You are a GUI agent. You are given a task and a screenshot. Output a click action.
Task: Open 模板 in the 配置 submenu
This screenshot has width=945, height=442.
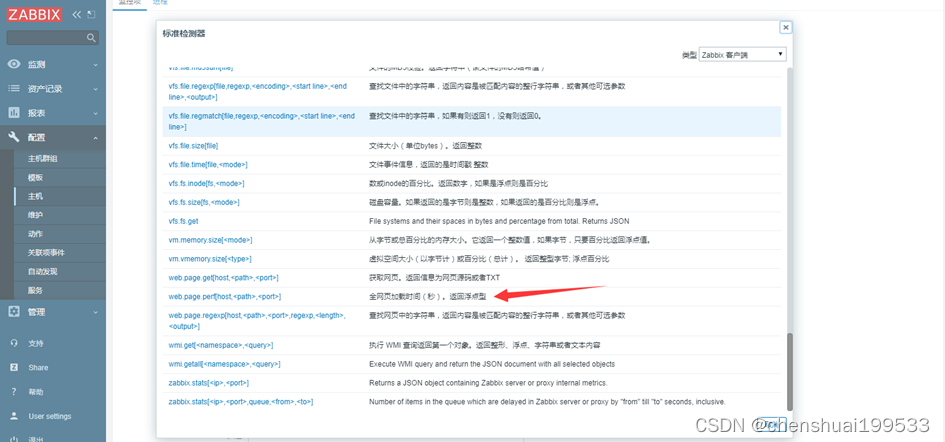click(x=36, y=178)
